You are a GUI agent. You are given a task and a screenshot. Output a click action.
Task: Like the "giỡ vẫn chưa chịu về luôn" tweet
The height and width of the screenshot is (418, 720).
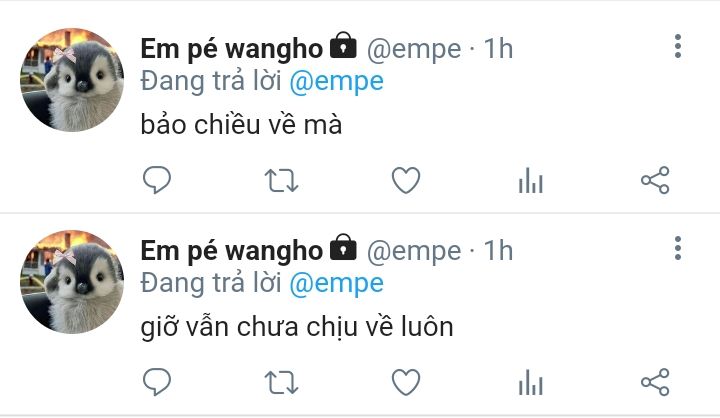(406, 382)
